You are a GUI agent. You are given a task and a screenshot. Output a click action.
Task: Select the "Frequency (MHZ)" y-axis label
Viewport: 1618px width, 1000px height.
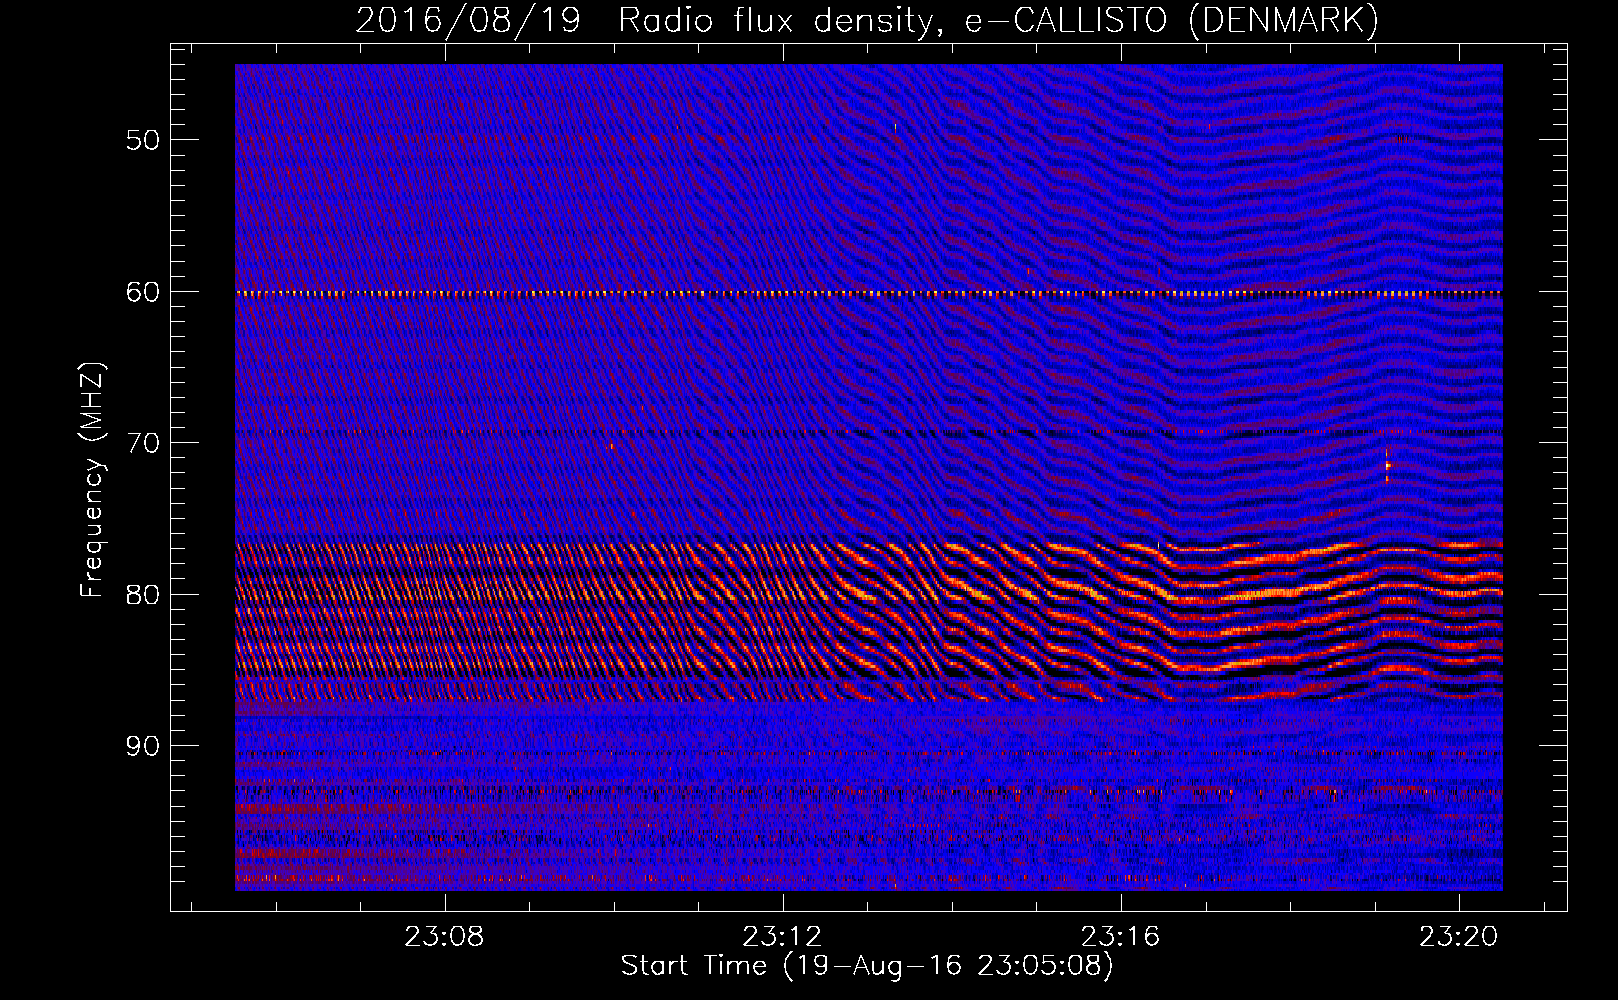click(92, 480)
